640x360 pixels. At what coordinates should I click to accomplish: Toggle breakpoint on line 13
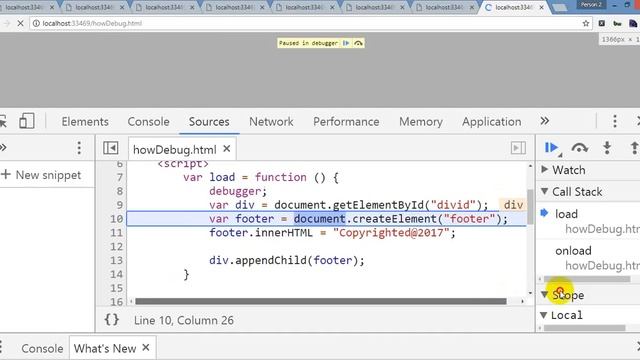click(116, 260)
